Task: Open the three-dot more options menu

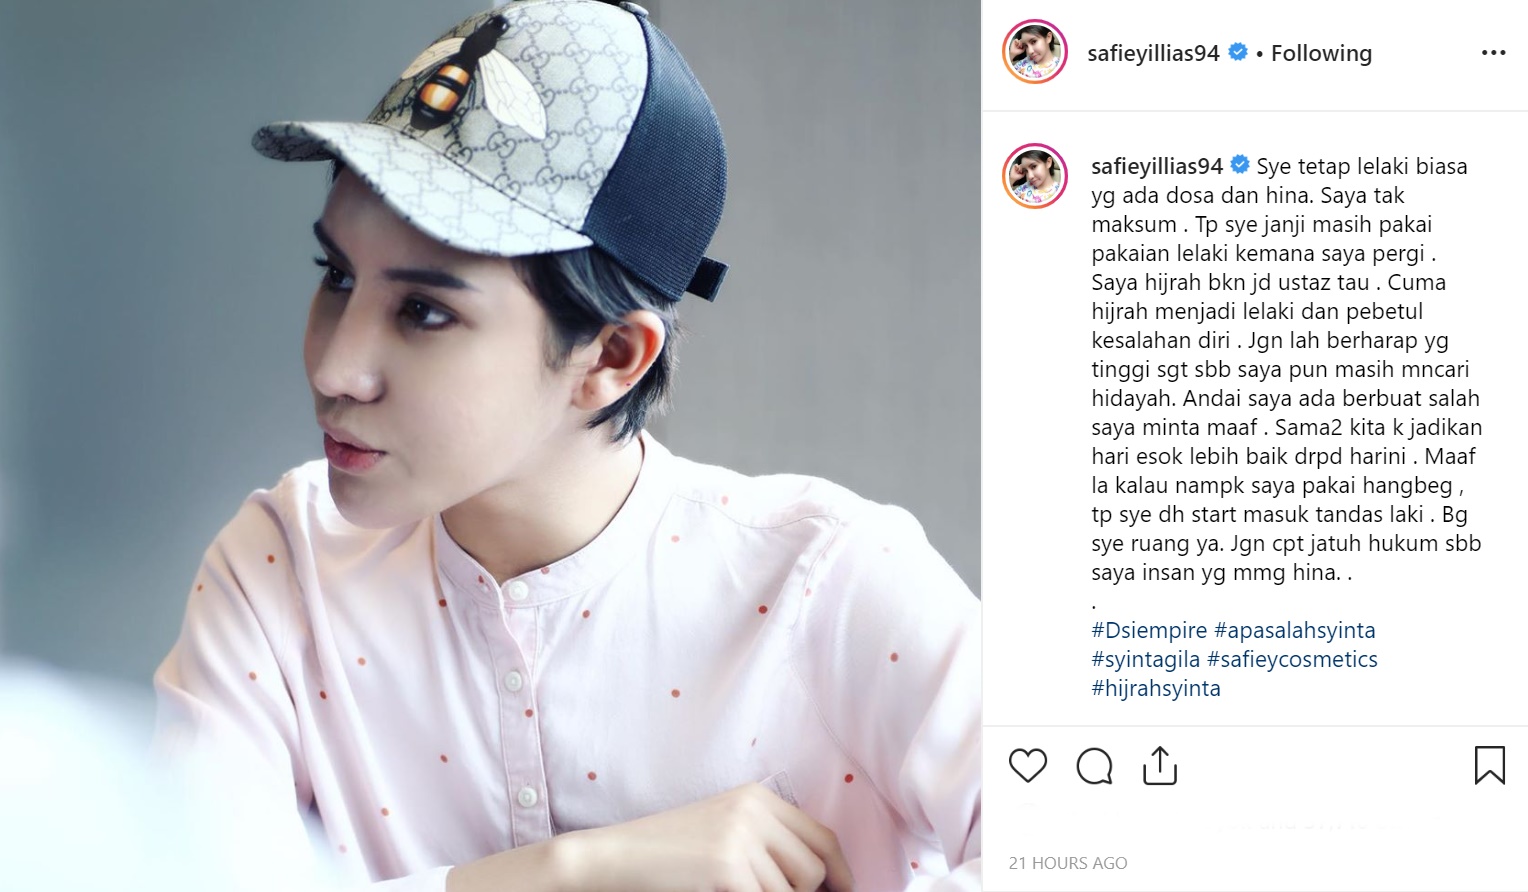Action: point(1493,53)
